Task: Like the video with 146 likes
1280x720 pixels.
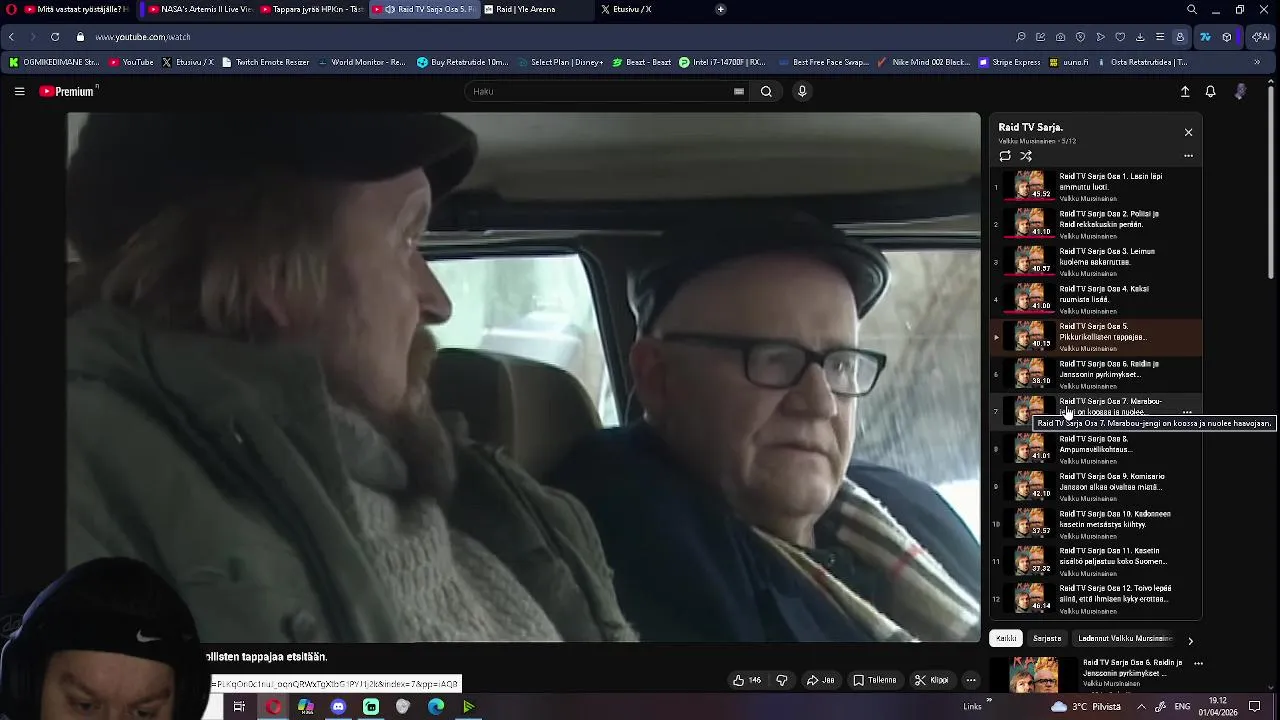Action: pyautogui.click(x=747, y=680)
